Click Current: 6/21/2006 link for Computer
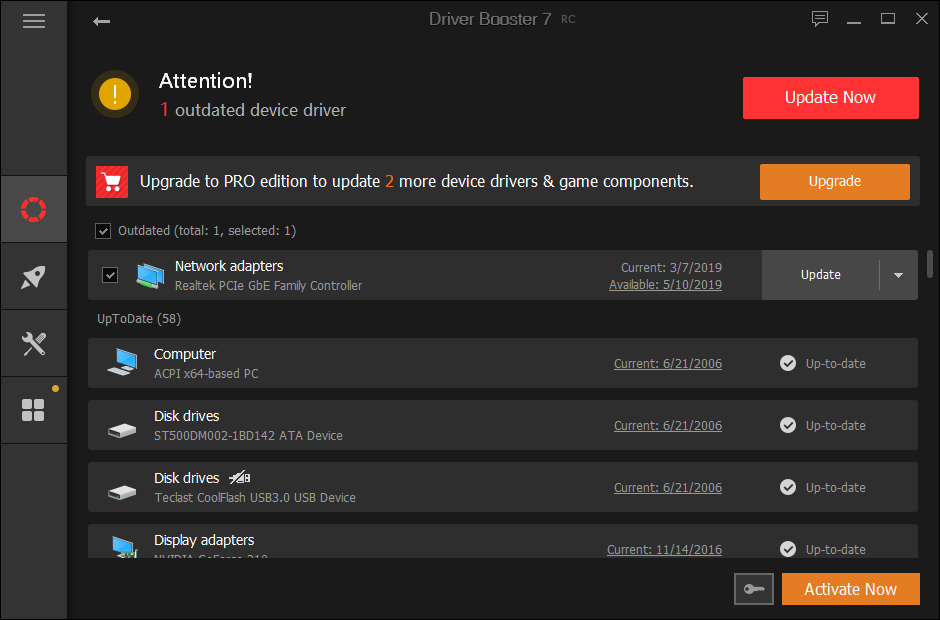Screen dimensions: 940x620 667,363
